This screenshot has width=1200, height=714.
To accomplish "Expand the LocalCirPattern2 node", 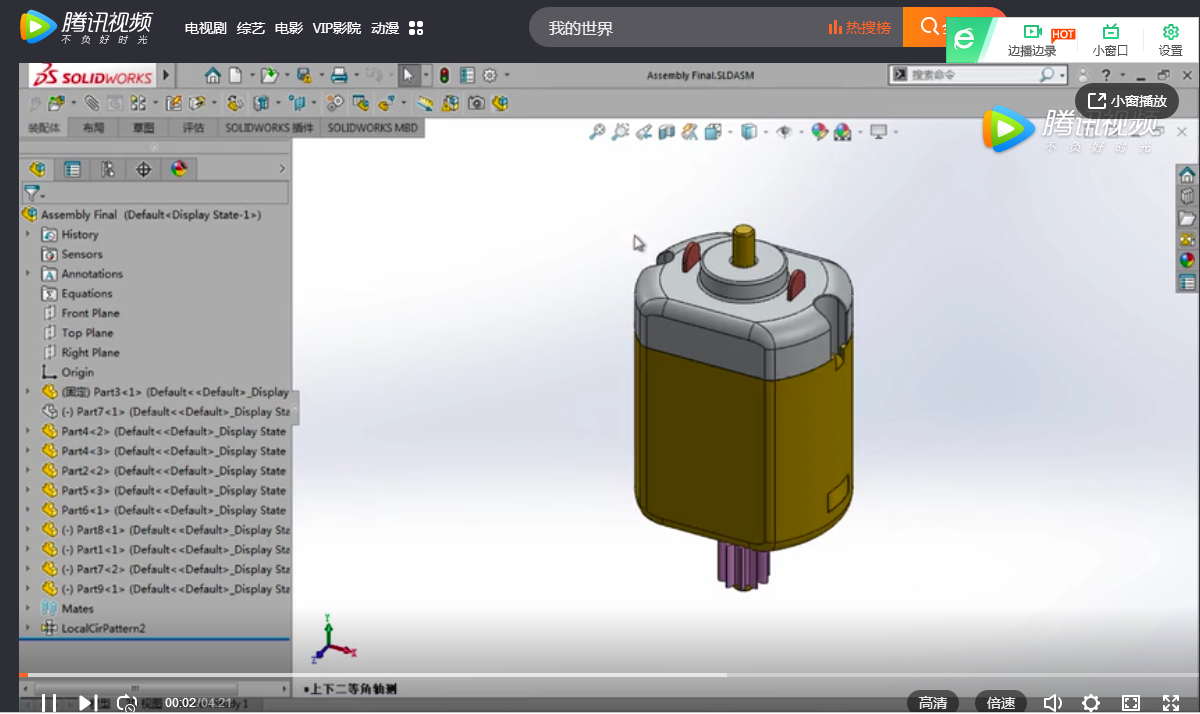I will 28,628.
